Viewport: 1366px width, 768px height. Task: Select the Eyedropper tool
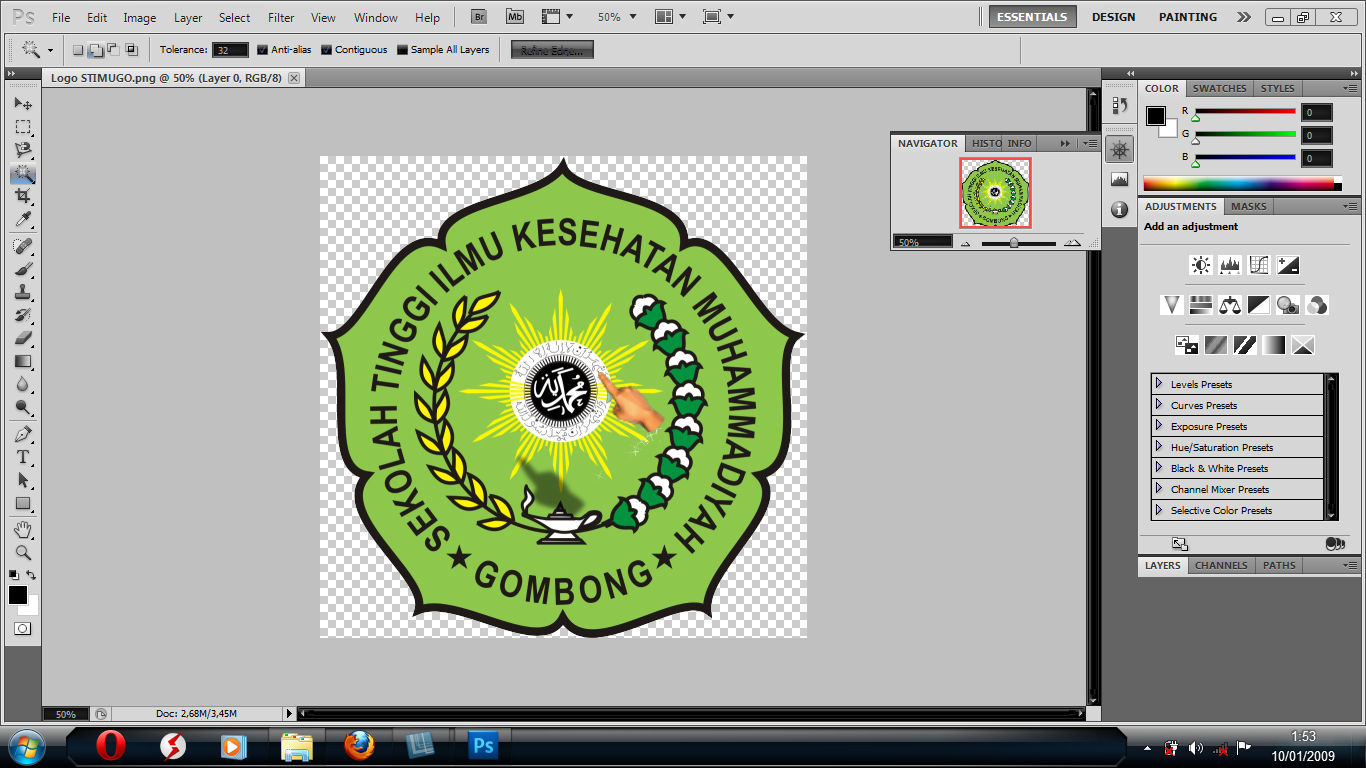point(22,220)
